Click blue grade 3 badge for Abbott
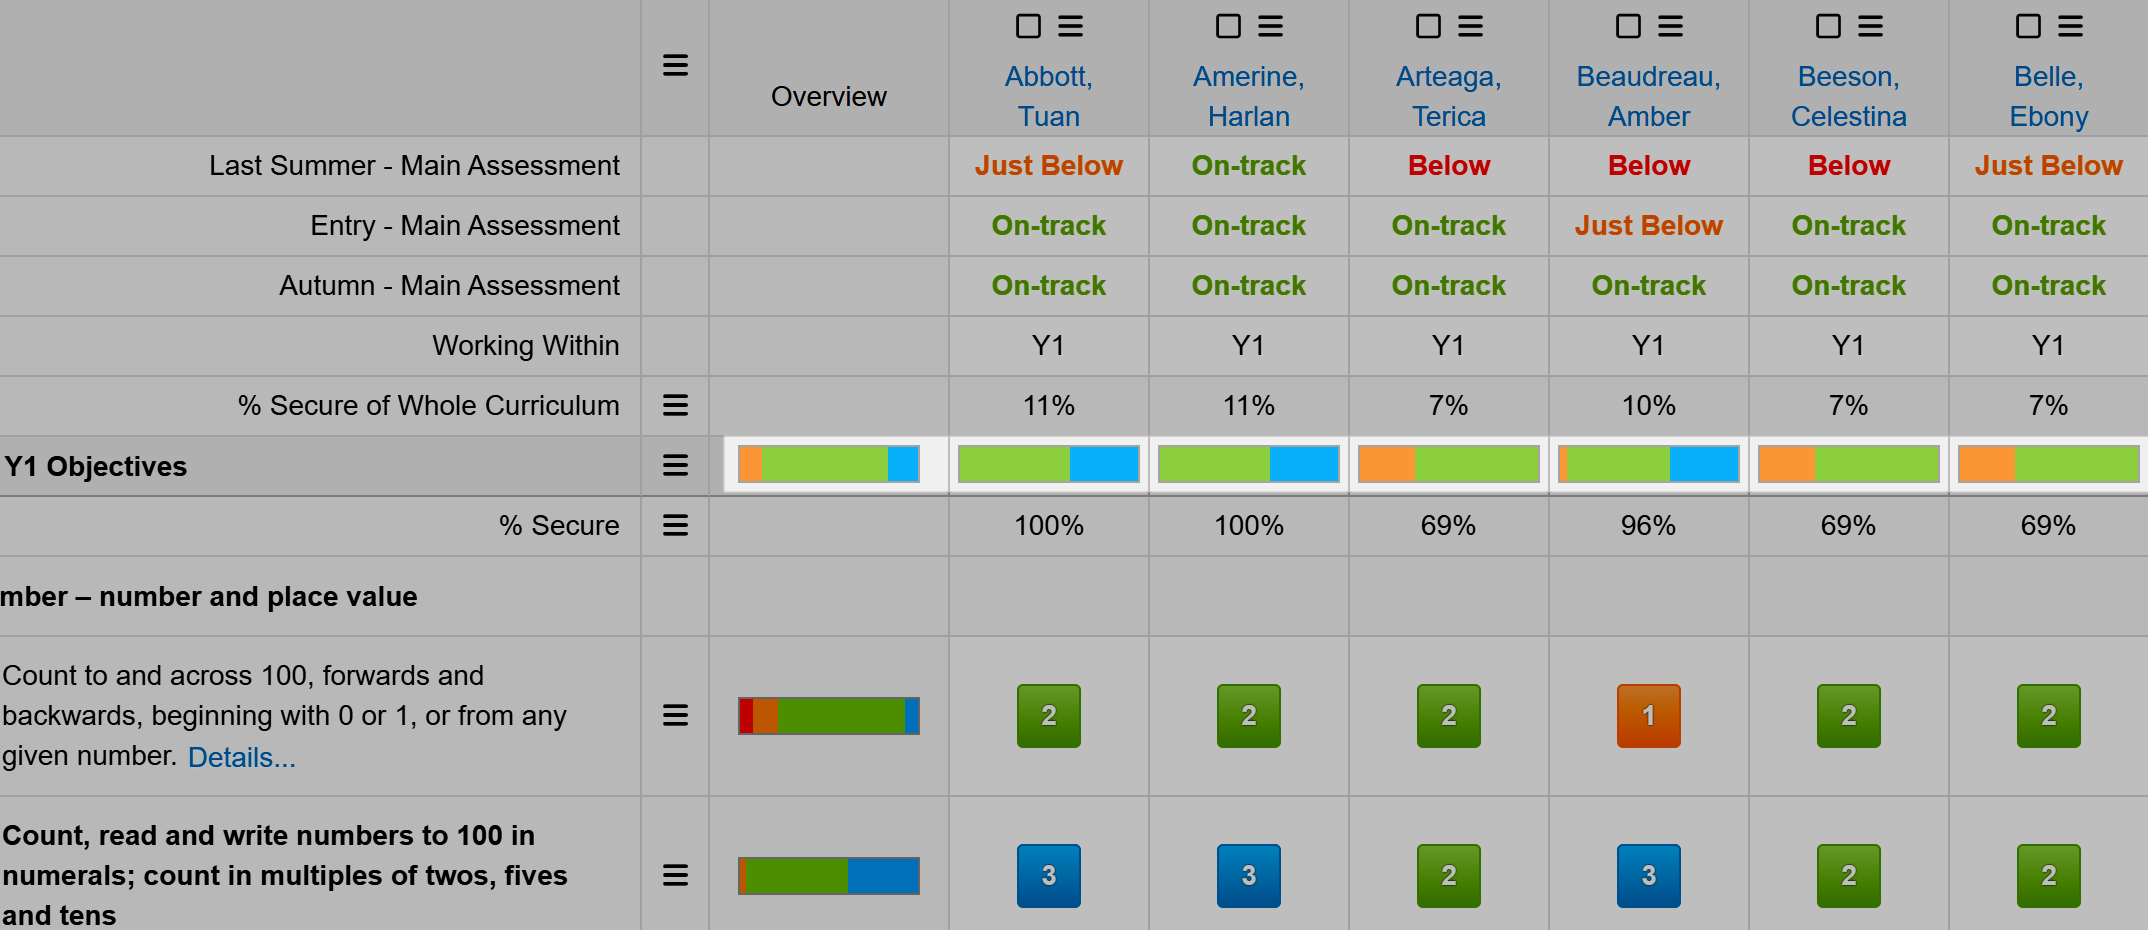Image resolution: width=2148 pixels, height=930 pixels. 1048,876
